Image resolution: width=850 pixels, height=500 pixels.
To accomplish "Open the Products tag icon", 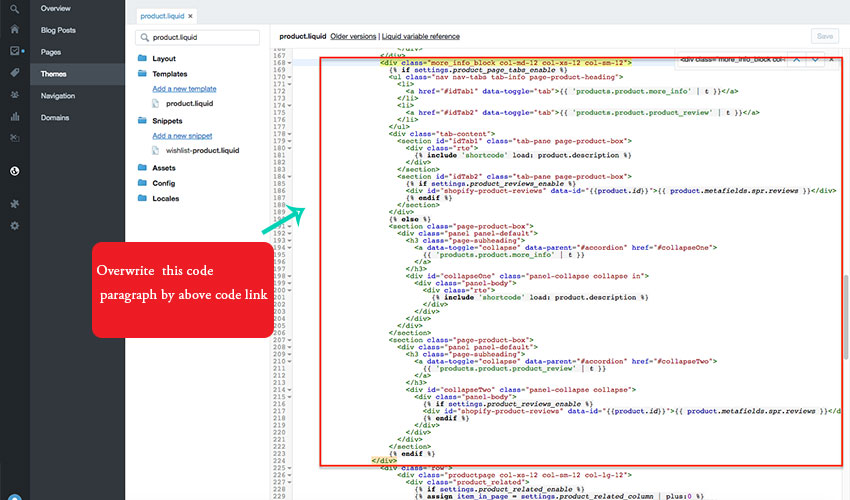I will coord(14,73).
